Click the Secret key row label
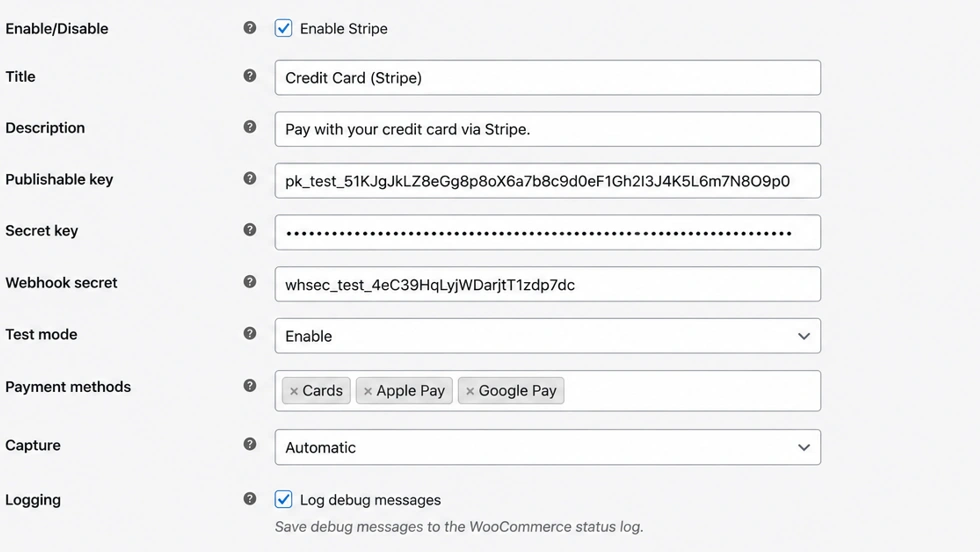Viewport: 980px width, 552px height. [x=42, y=231]
